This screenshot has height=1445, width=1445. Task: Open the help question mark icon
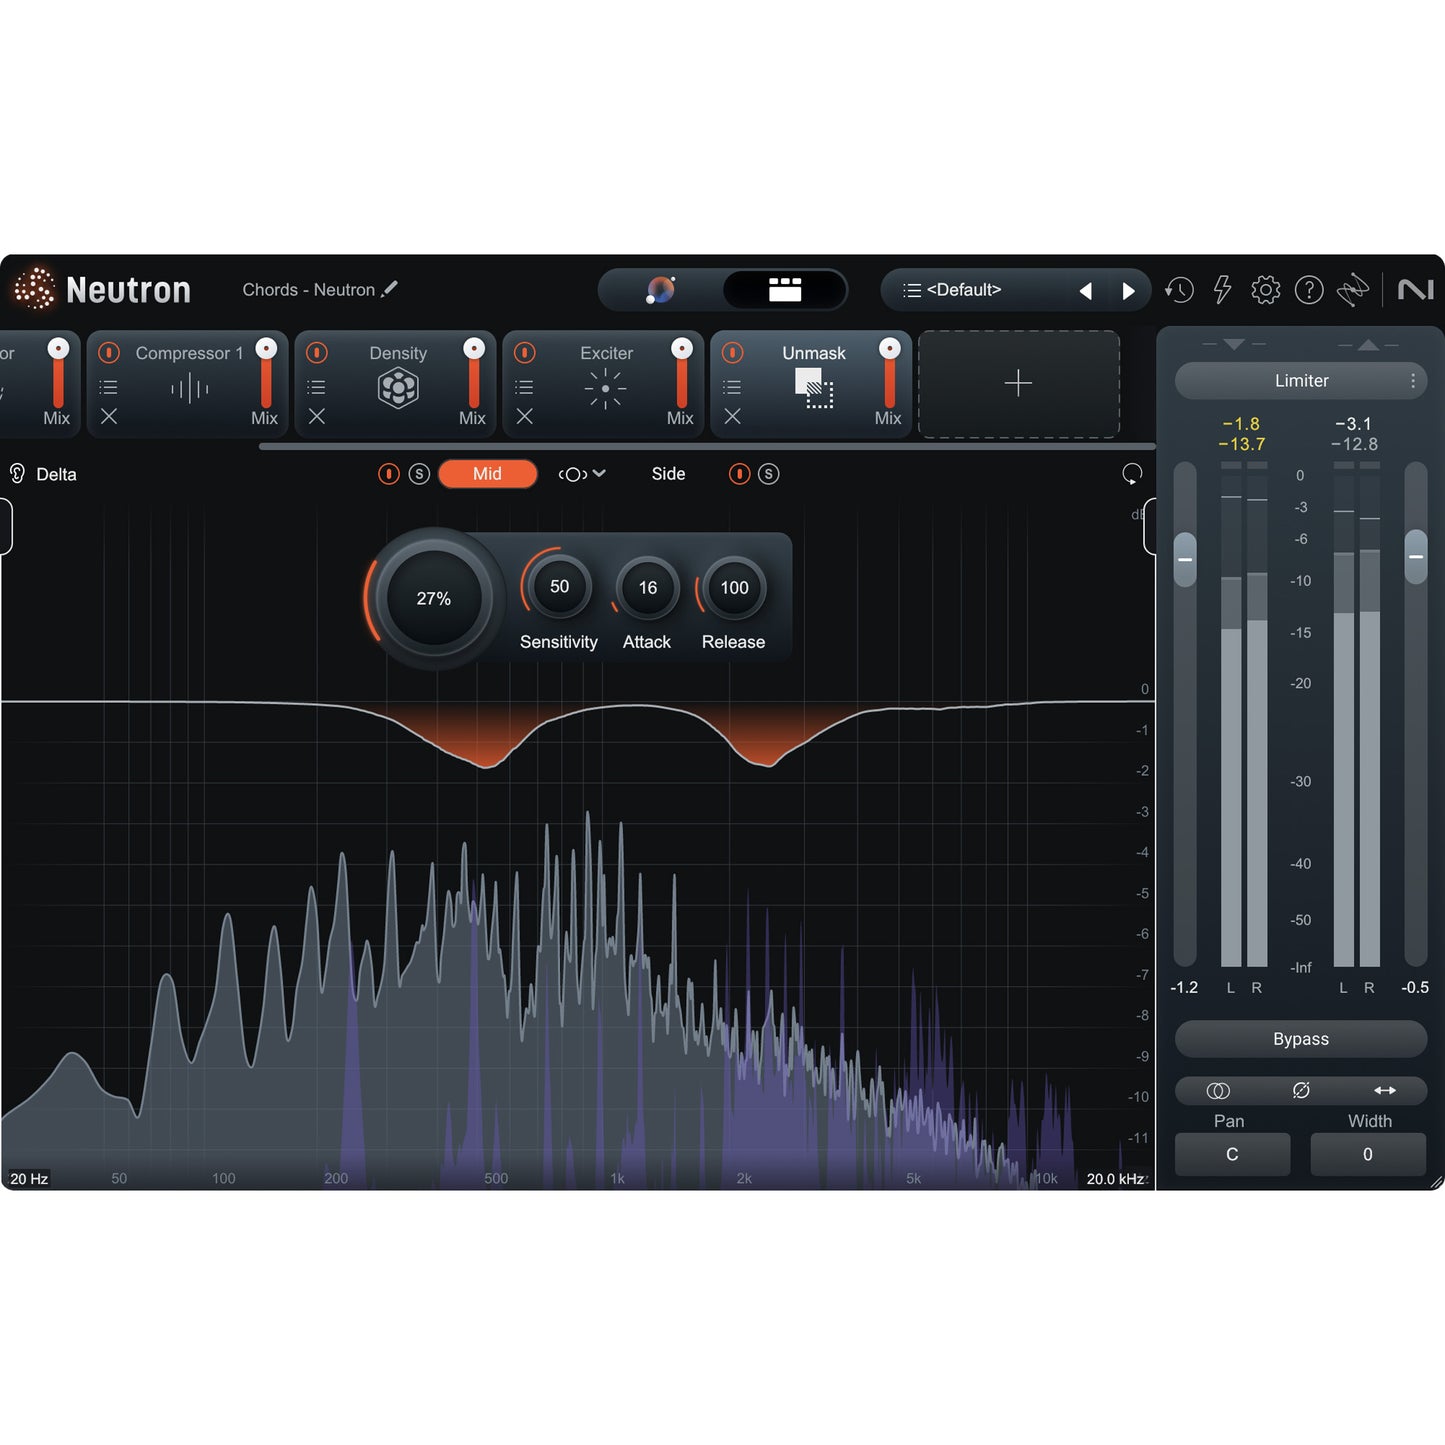[1309, 289]
